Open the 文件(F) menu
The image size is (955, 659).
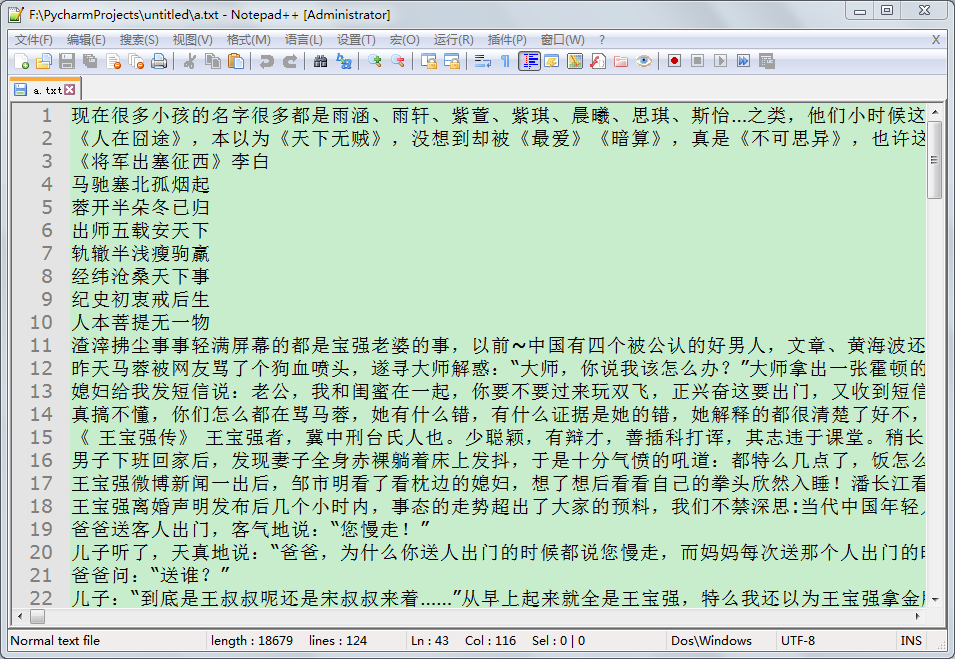point(33,40)
